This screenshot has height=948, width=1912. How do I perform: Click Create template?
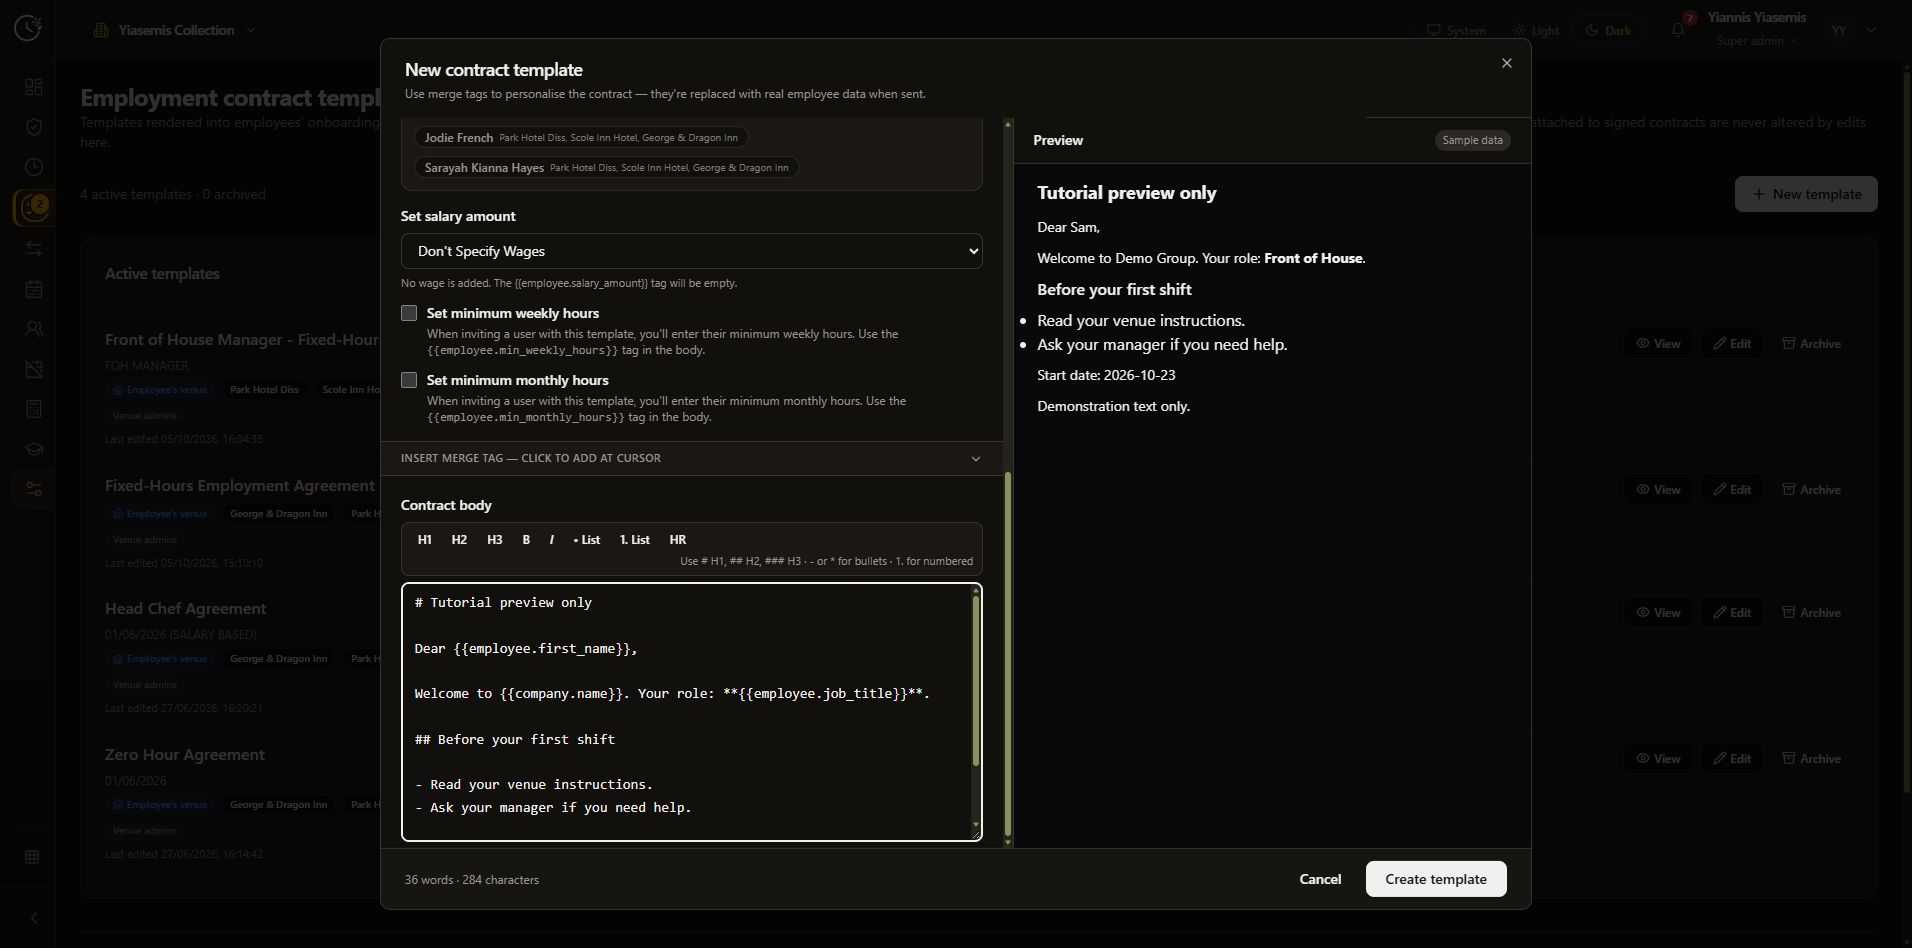click(x=1435, y=879)
